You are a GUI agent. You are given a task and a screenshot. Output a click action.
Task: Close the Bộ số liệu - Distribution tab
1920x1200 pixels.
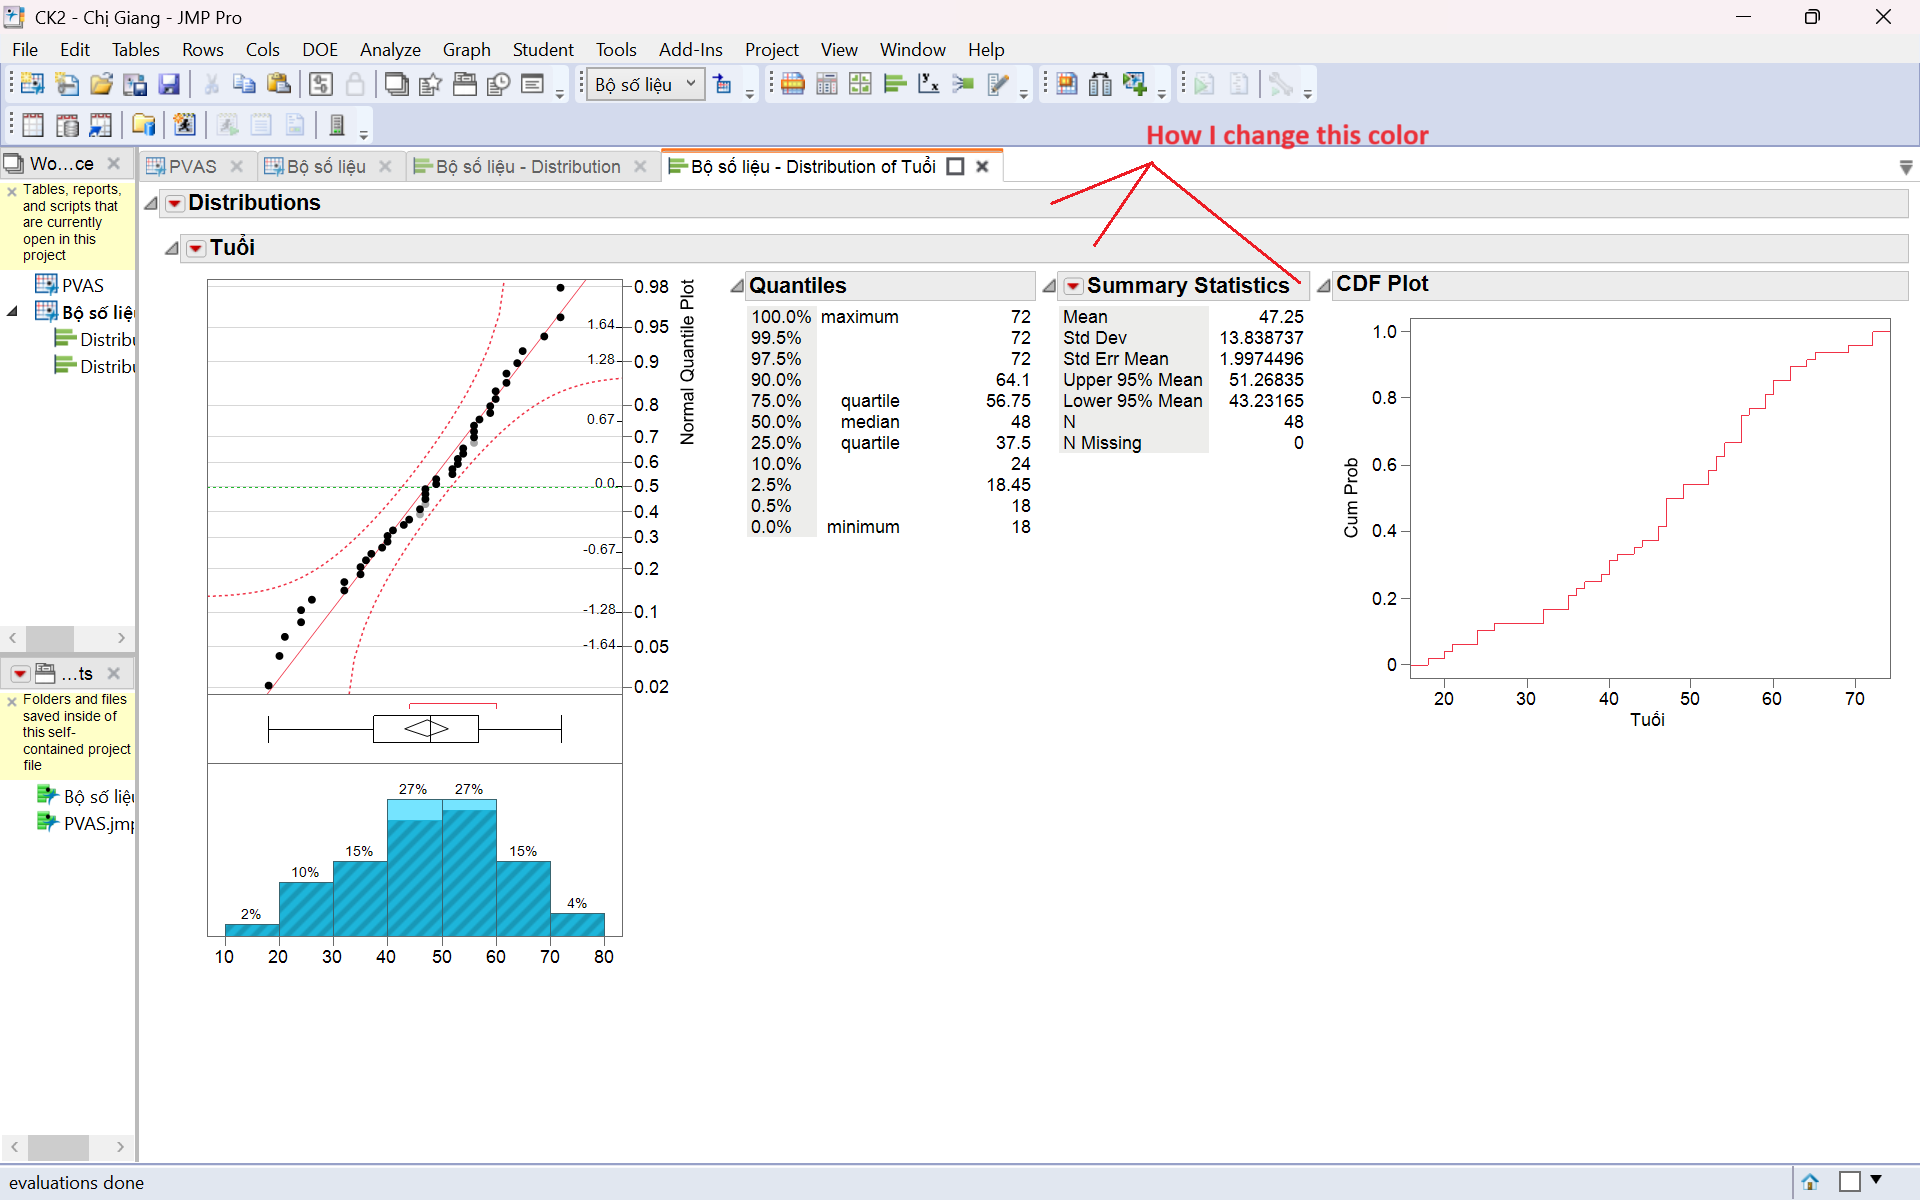pos(641,167)
